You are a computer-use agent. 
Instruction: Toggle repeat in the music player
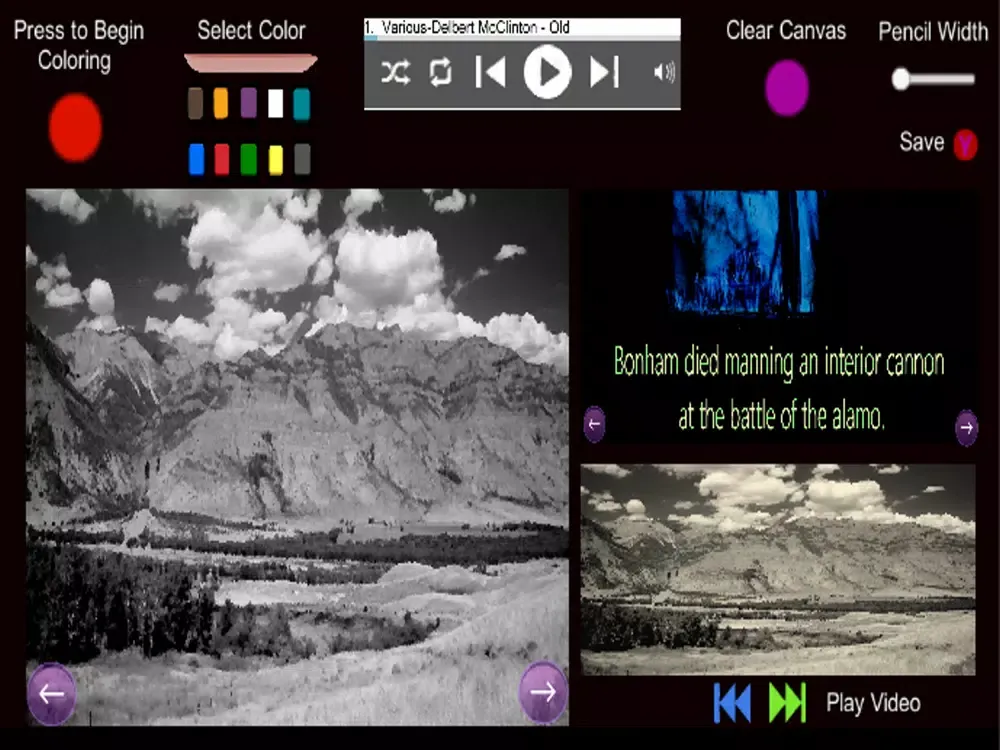pos(441,73)
